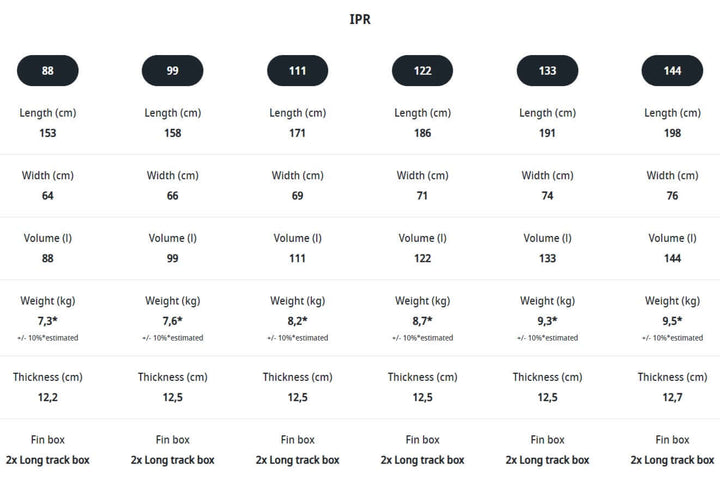The image size is (720, 480).
Task: Select the thickness value 12,7
Action: tap(672, 398)
